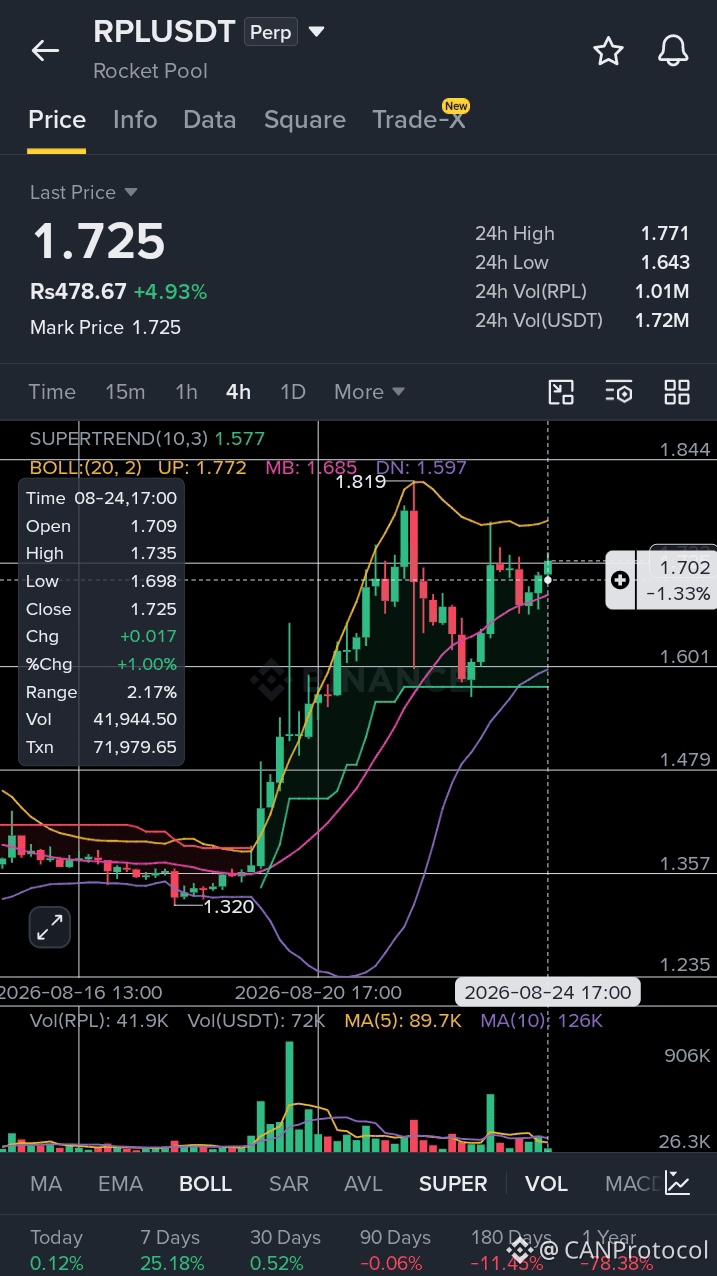717x1276 pixels.
Task: Open the Last Price dropdown
Action: point(84,192)
